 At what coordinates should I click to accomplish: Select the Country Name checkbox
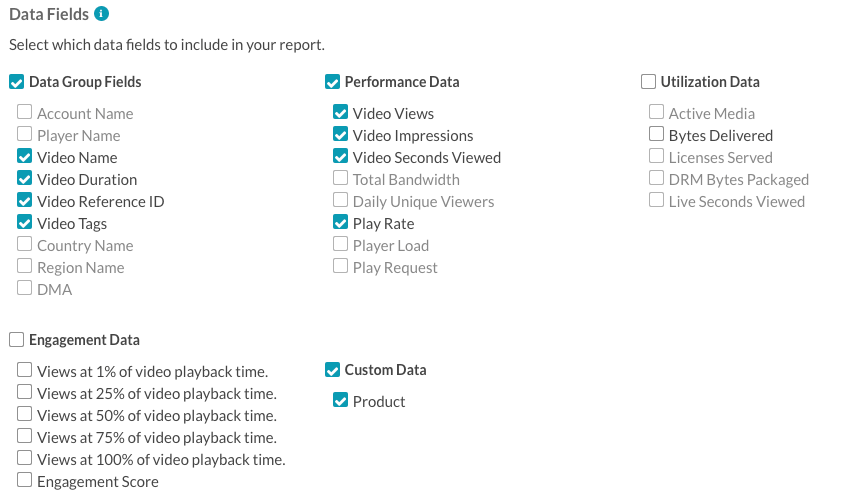click(x=24, y=243)
